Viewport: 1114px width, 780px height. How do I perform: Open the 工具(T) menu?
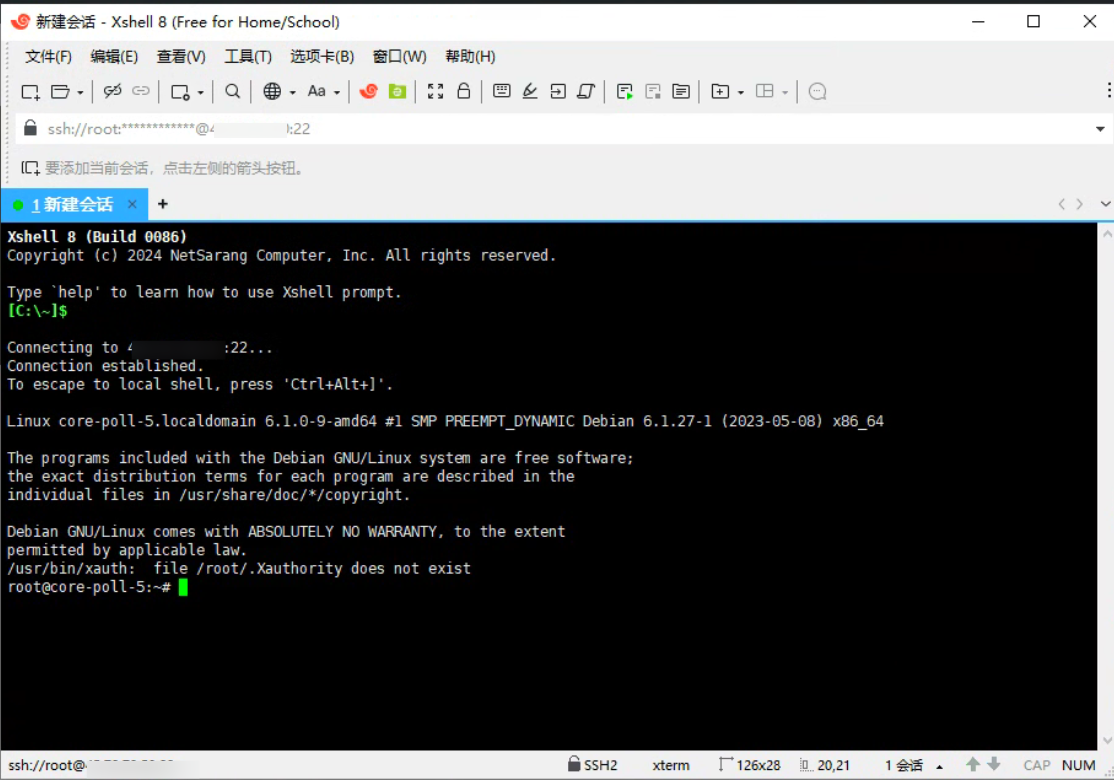pyautogui.click(x=248, y=57)
